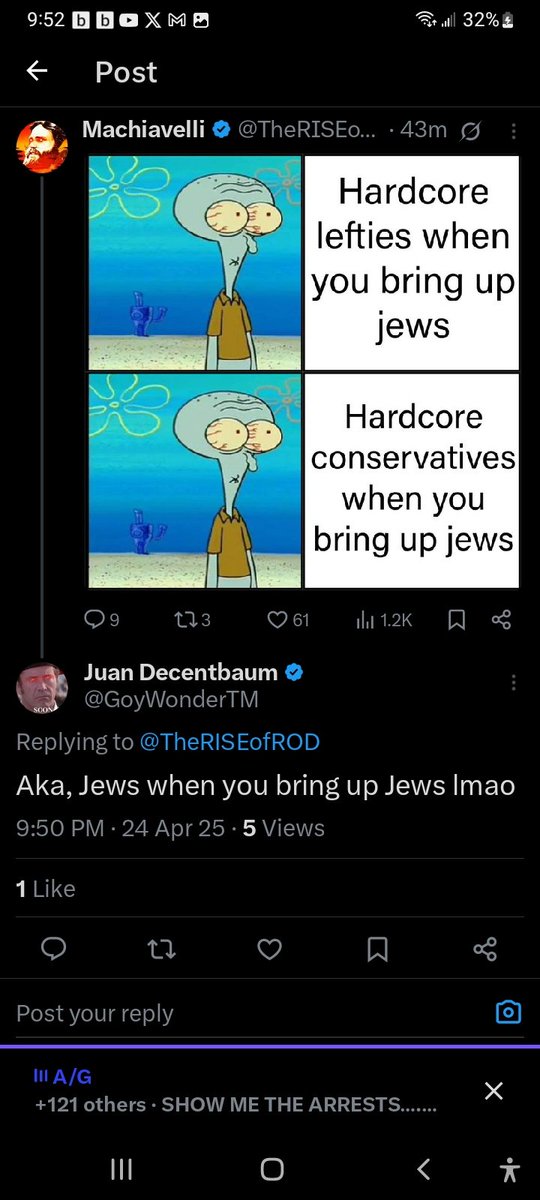540x1200 pixels.
Task: Bookmark Machiavelli's meme post
Action: coord(456,620)
